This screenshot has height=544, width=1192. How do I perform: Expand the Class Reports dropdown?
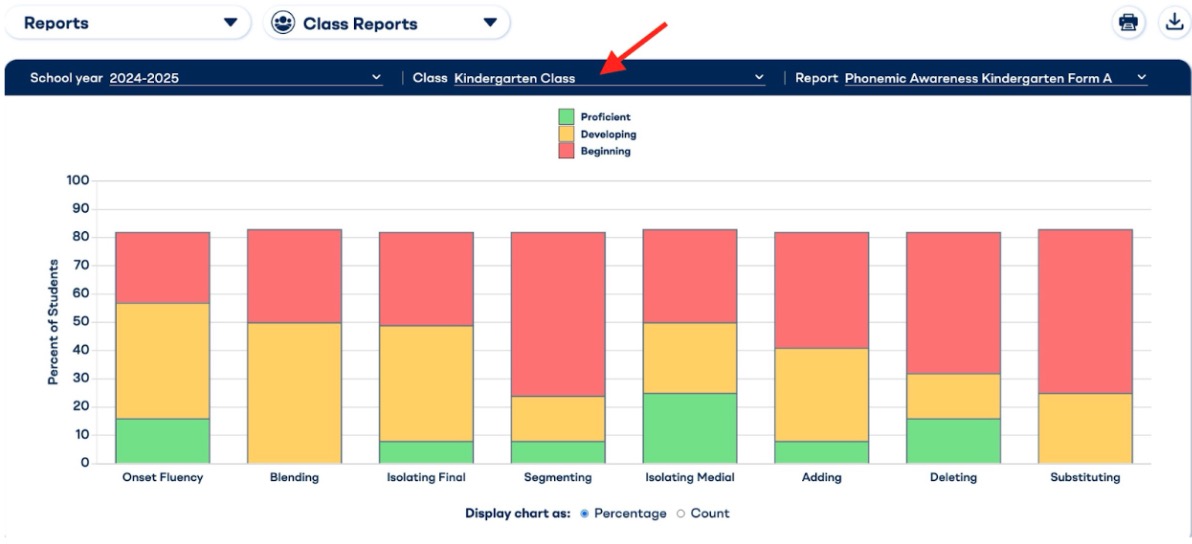point(386,24)
